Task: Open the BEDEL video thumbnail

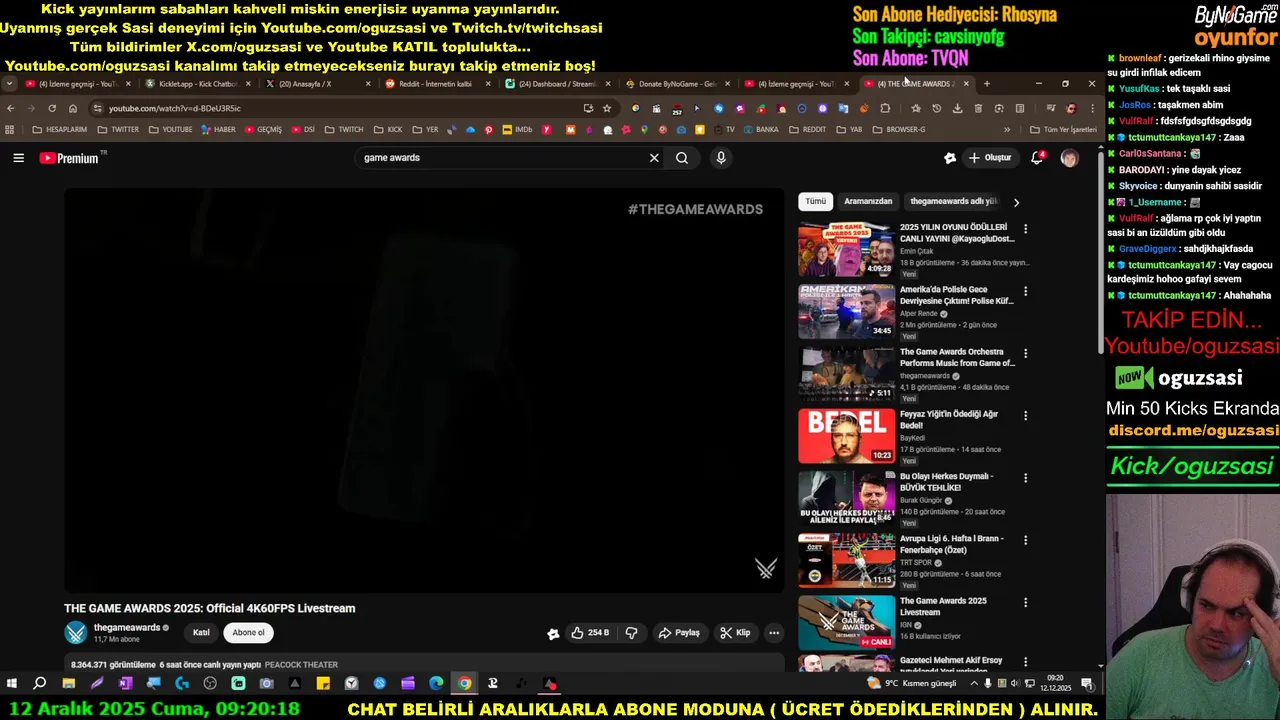Action: click(846, 436)
